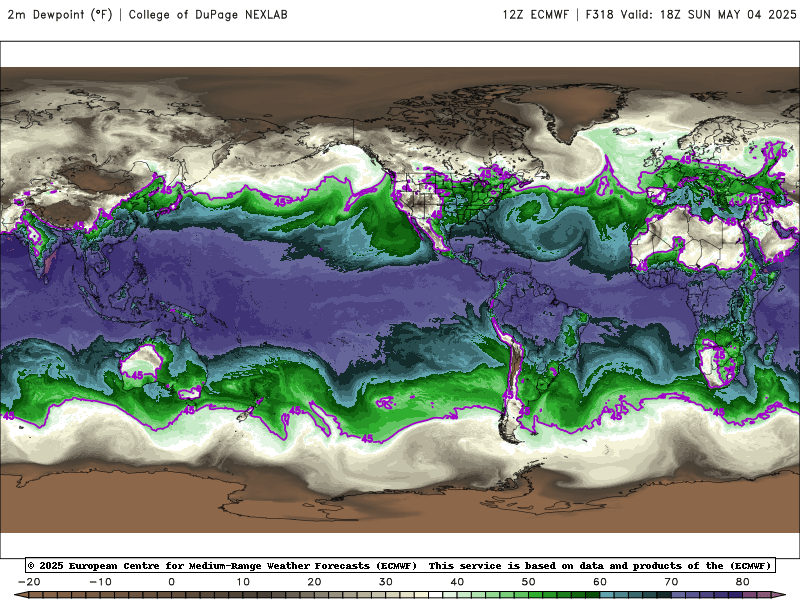Click the 80 colorbar scale label

click(x=743, y=582)
